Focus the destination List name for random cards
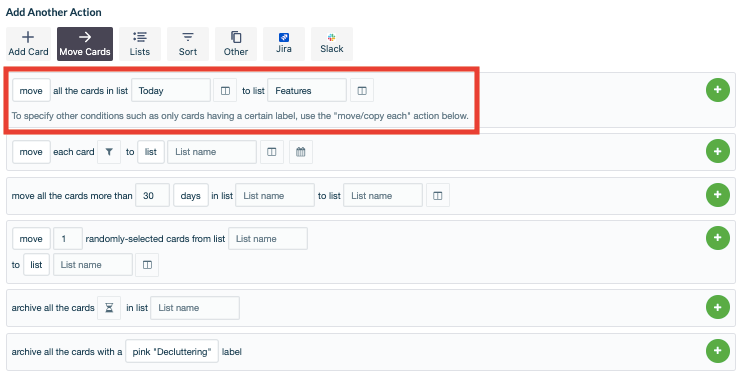738x382 pixels. tap(93, 265)
